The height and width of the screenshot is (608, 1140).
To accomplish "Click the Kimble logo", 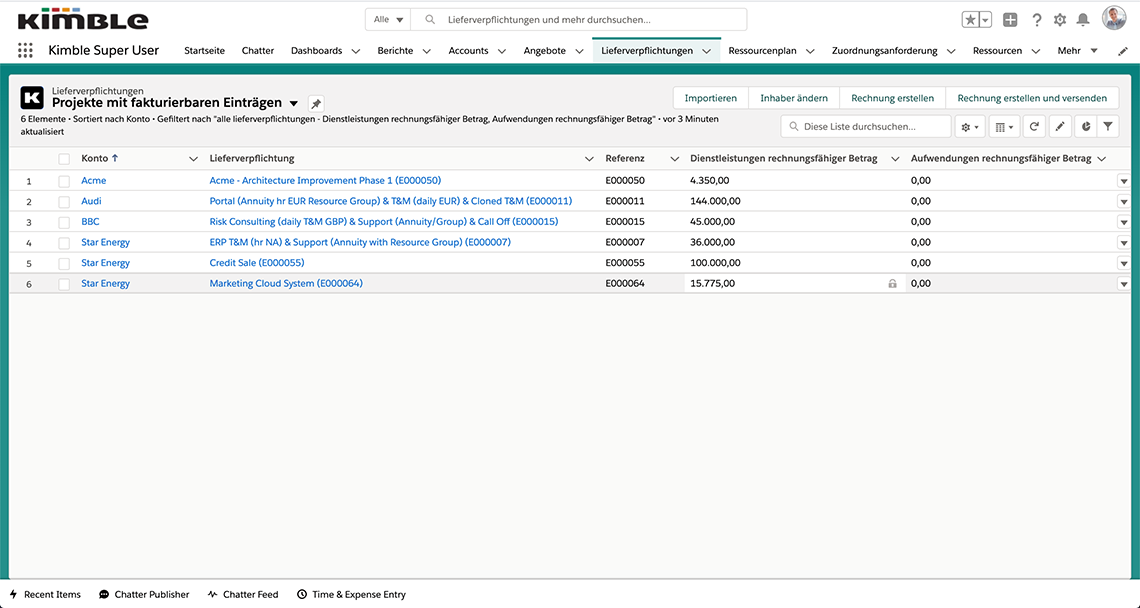I will pos(83,20).
